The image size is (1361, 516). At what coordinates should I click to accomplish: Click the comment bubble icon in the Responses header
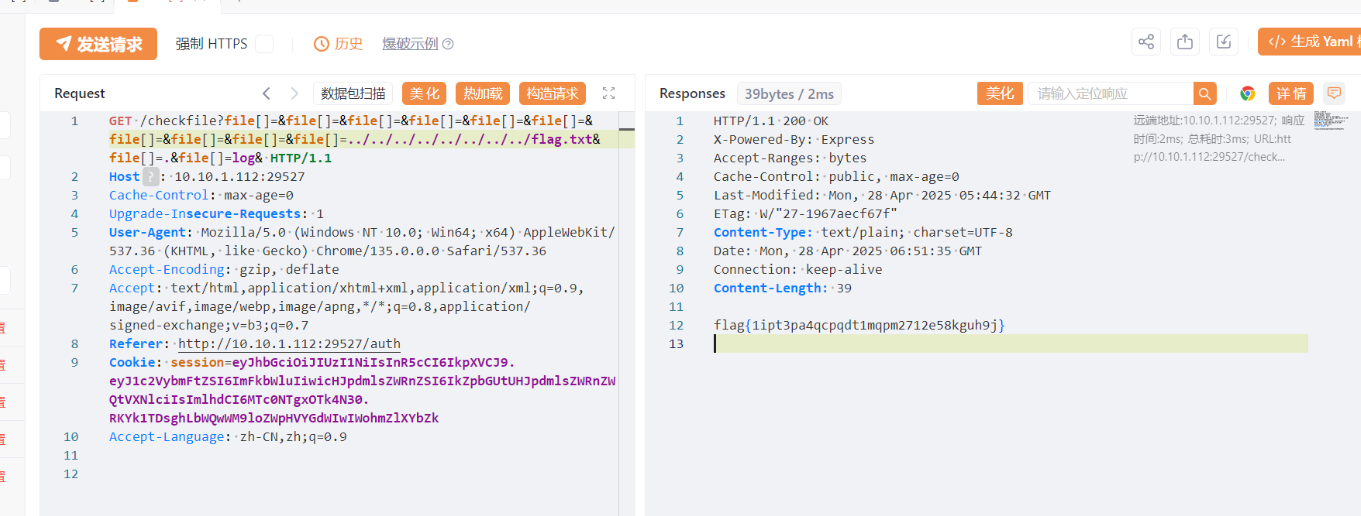click(x=1334, y=93)
